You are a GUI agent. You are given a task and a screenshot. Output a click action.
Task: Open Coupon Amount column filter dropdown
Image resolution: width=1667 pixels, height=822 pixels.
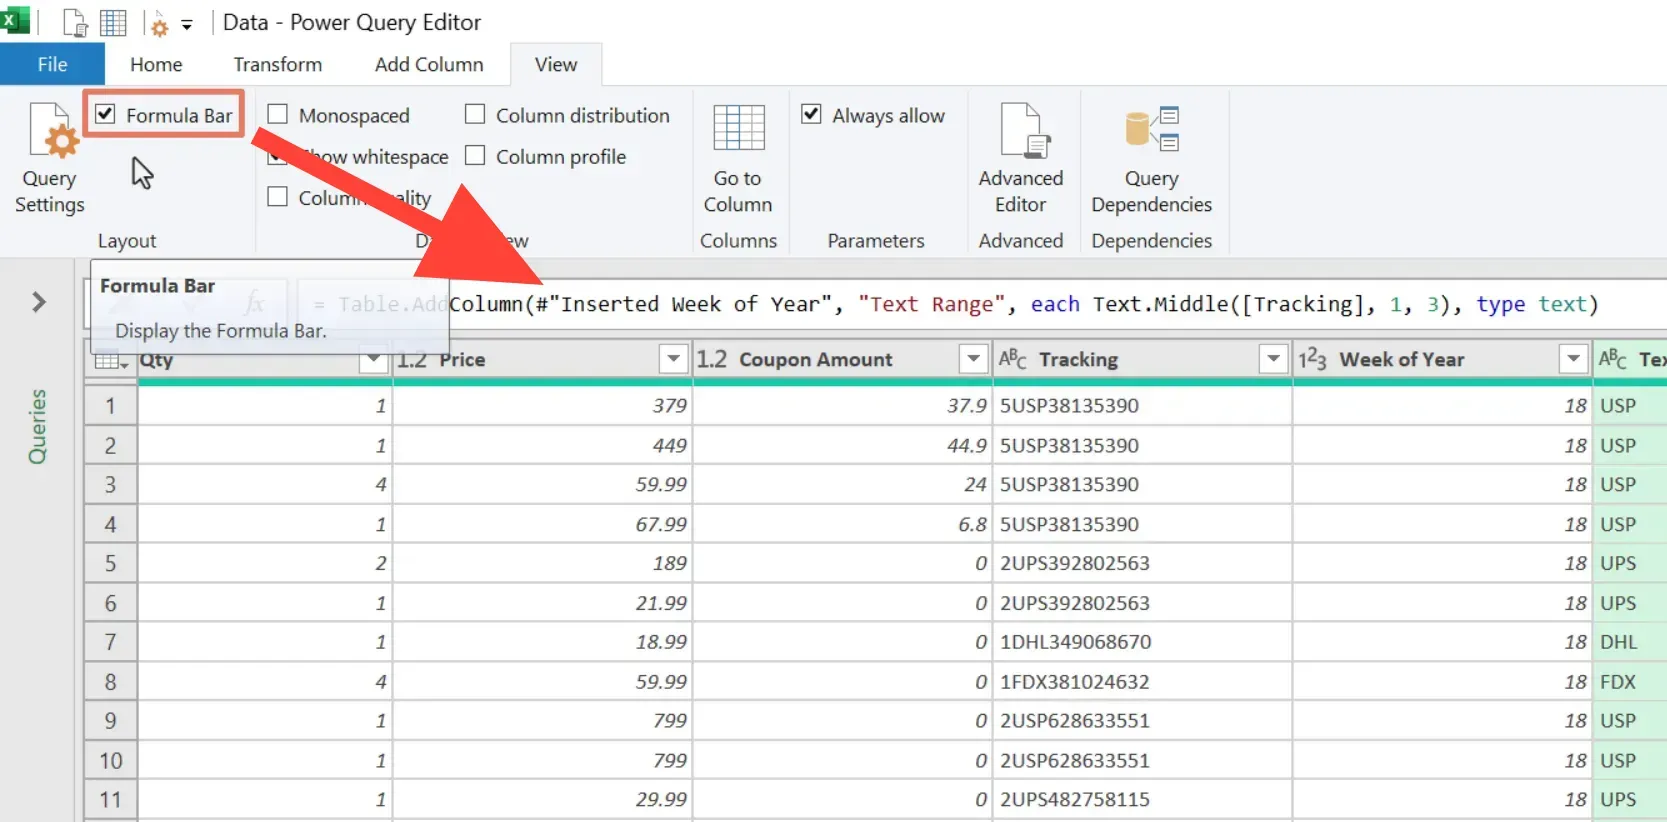(x=973, y=359)
